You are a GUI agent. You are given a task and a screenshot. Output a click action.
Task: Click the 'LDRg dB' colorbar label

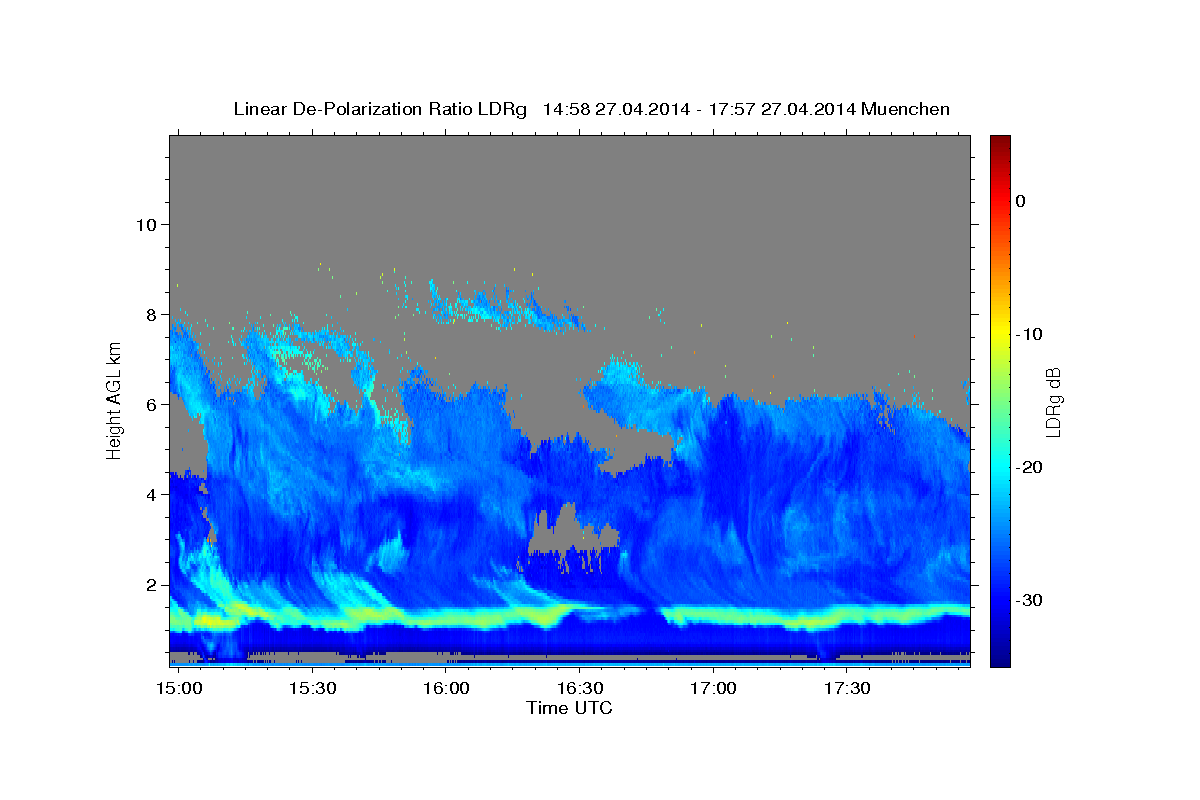[1053, 402]
